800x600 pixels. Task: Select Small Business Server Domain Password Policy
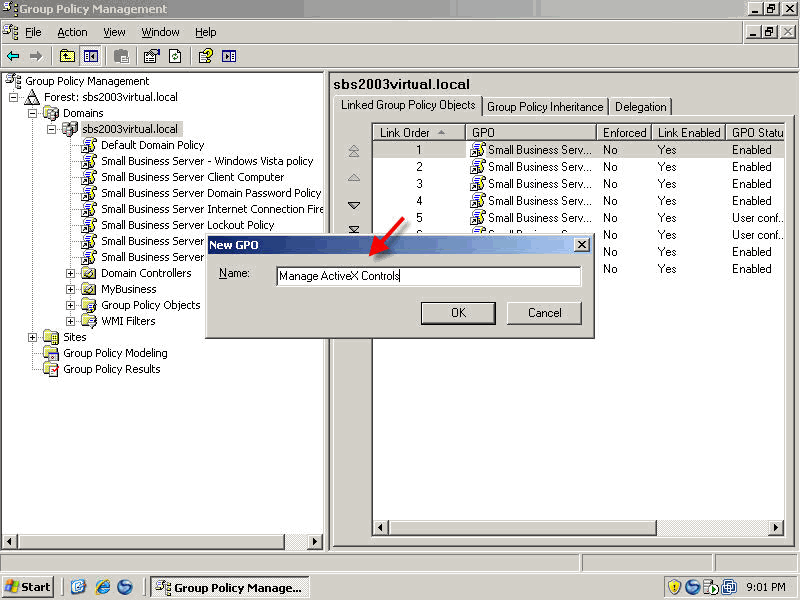[x=211, y=193]
